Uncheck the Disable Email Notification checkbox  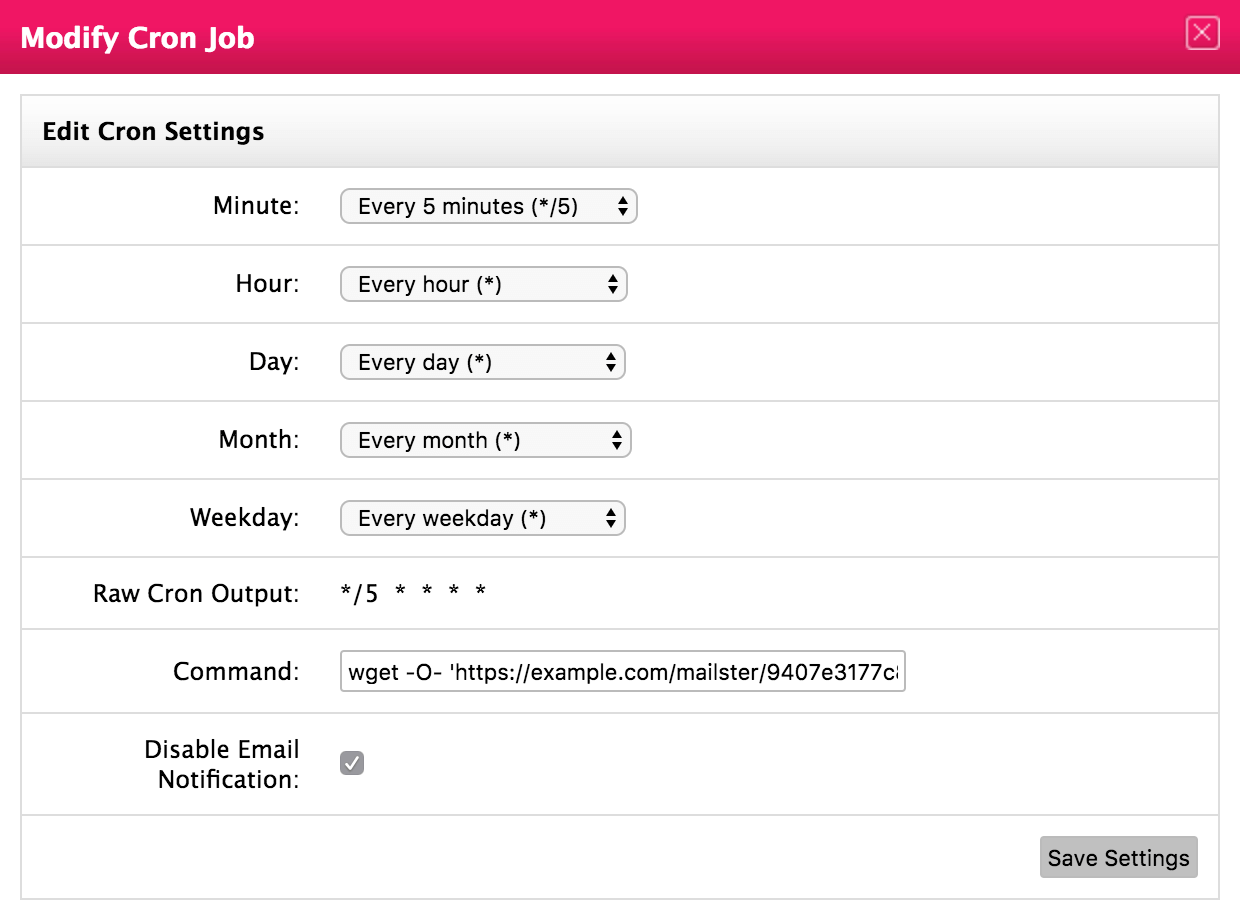(352, 763)
